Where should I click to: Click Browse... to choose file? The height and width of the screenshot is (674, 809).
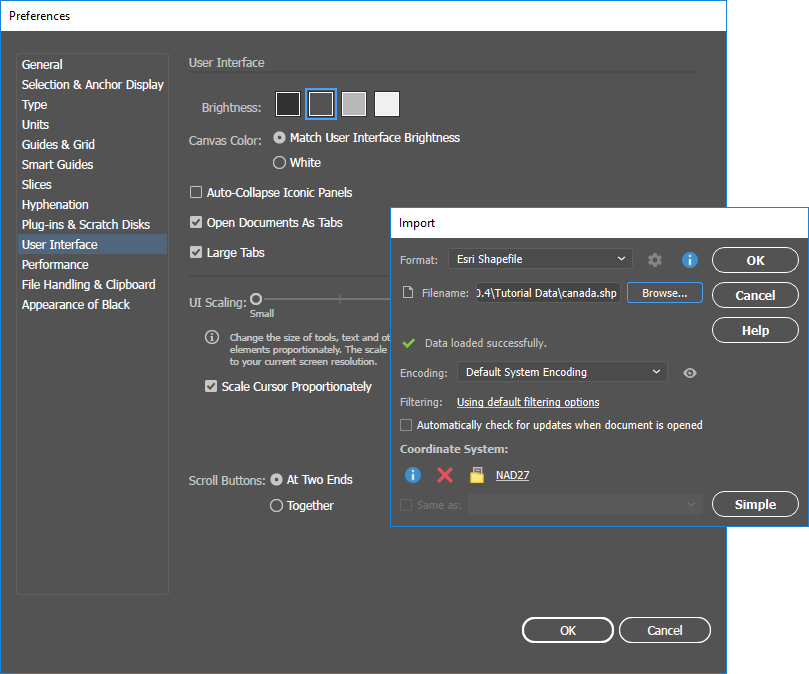pyautogui.click(x=665, y=293)
